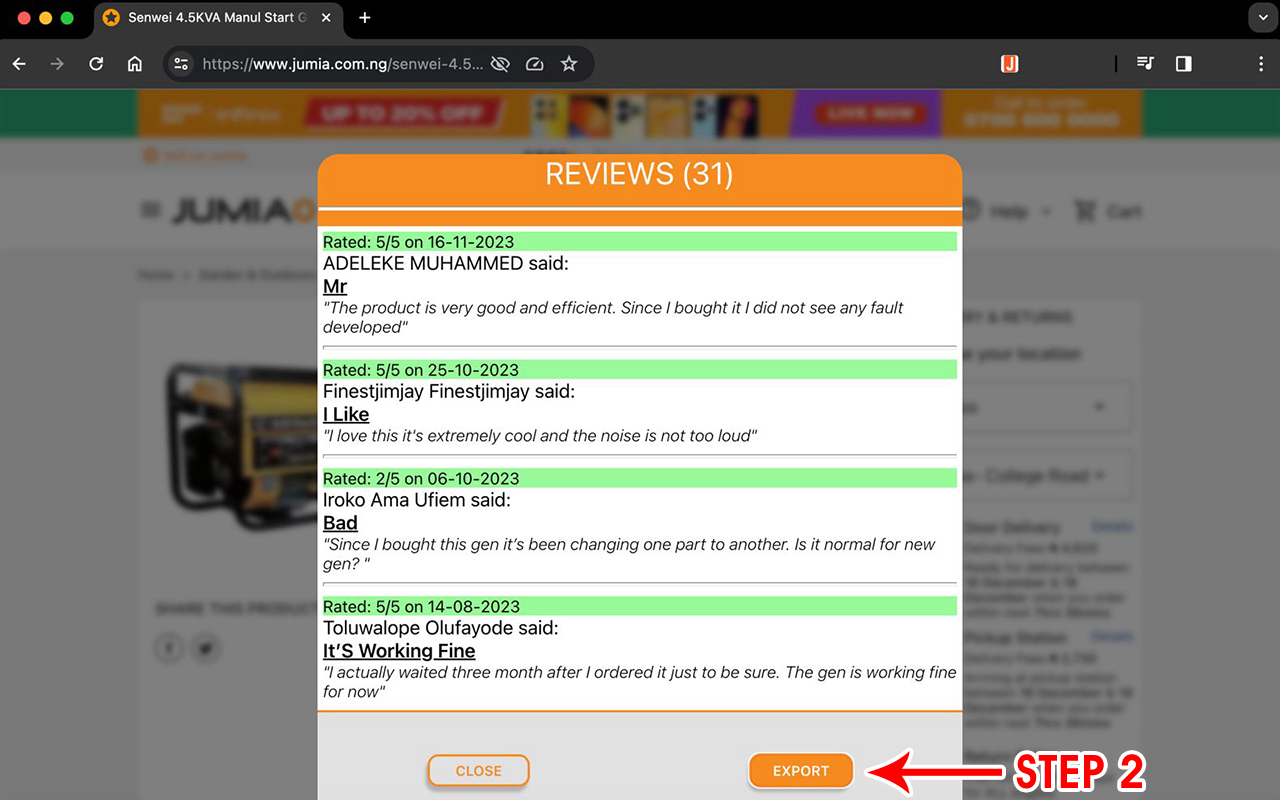The image size is (1280, 800).
Task: Share the product via the Facebook icon
Action: pyautogui.click(x=169, y=648)
